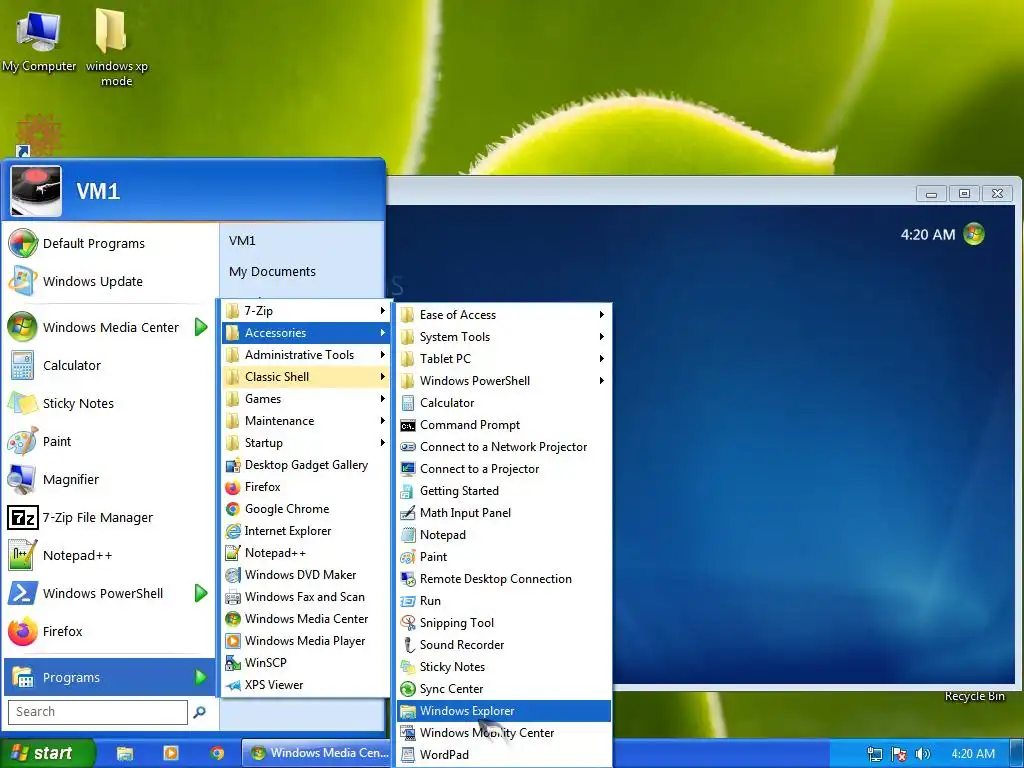1024x768 pixels.
Task: Open Internet Explorer from Programs menu
Action: [306, 531]
